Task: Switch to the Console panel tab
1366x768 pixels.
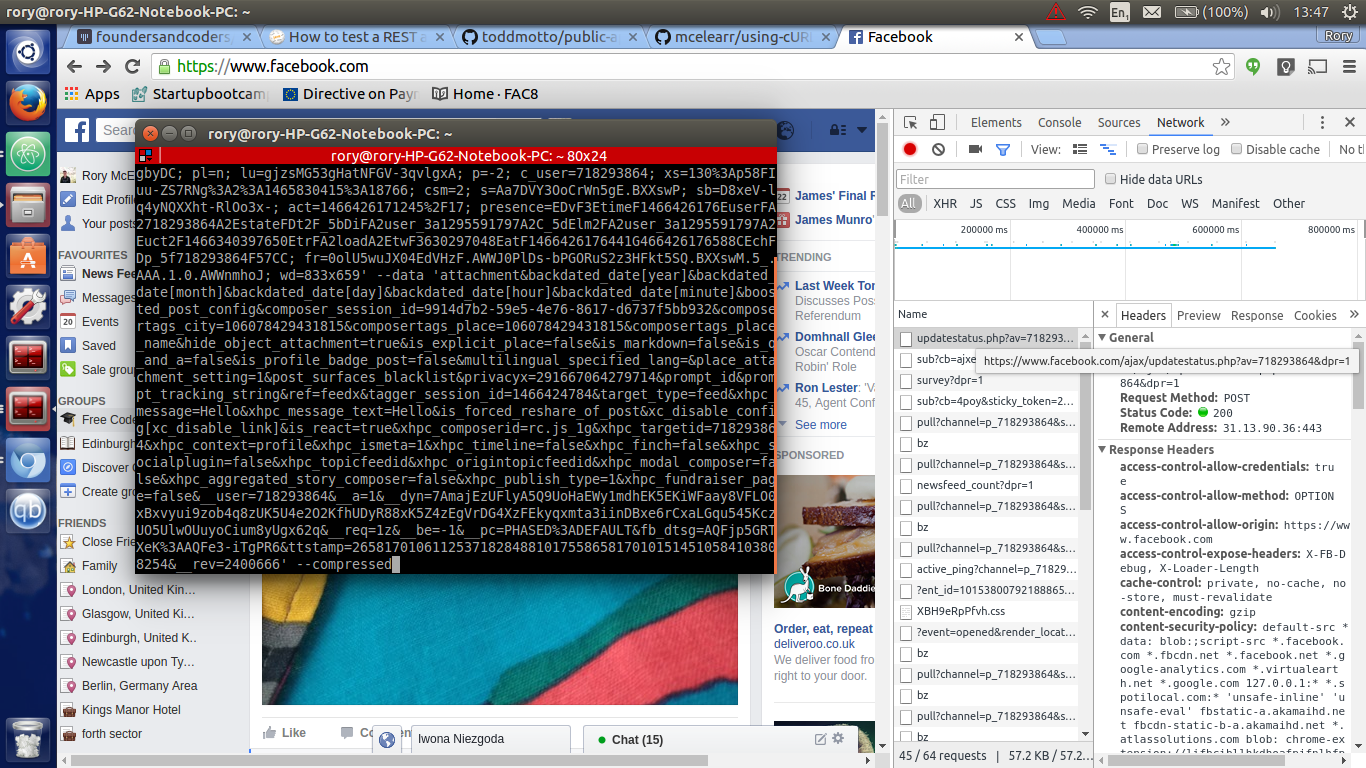Action: (x=1060, y=122)
